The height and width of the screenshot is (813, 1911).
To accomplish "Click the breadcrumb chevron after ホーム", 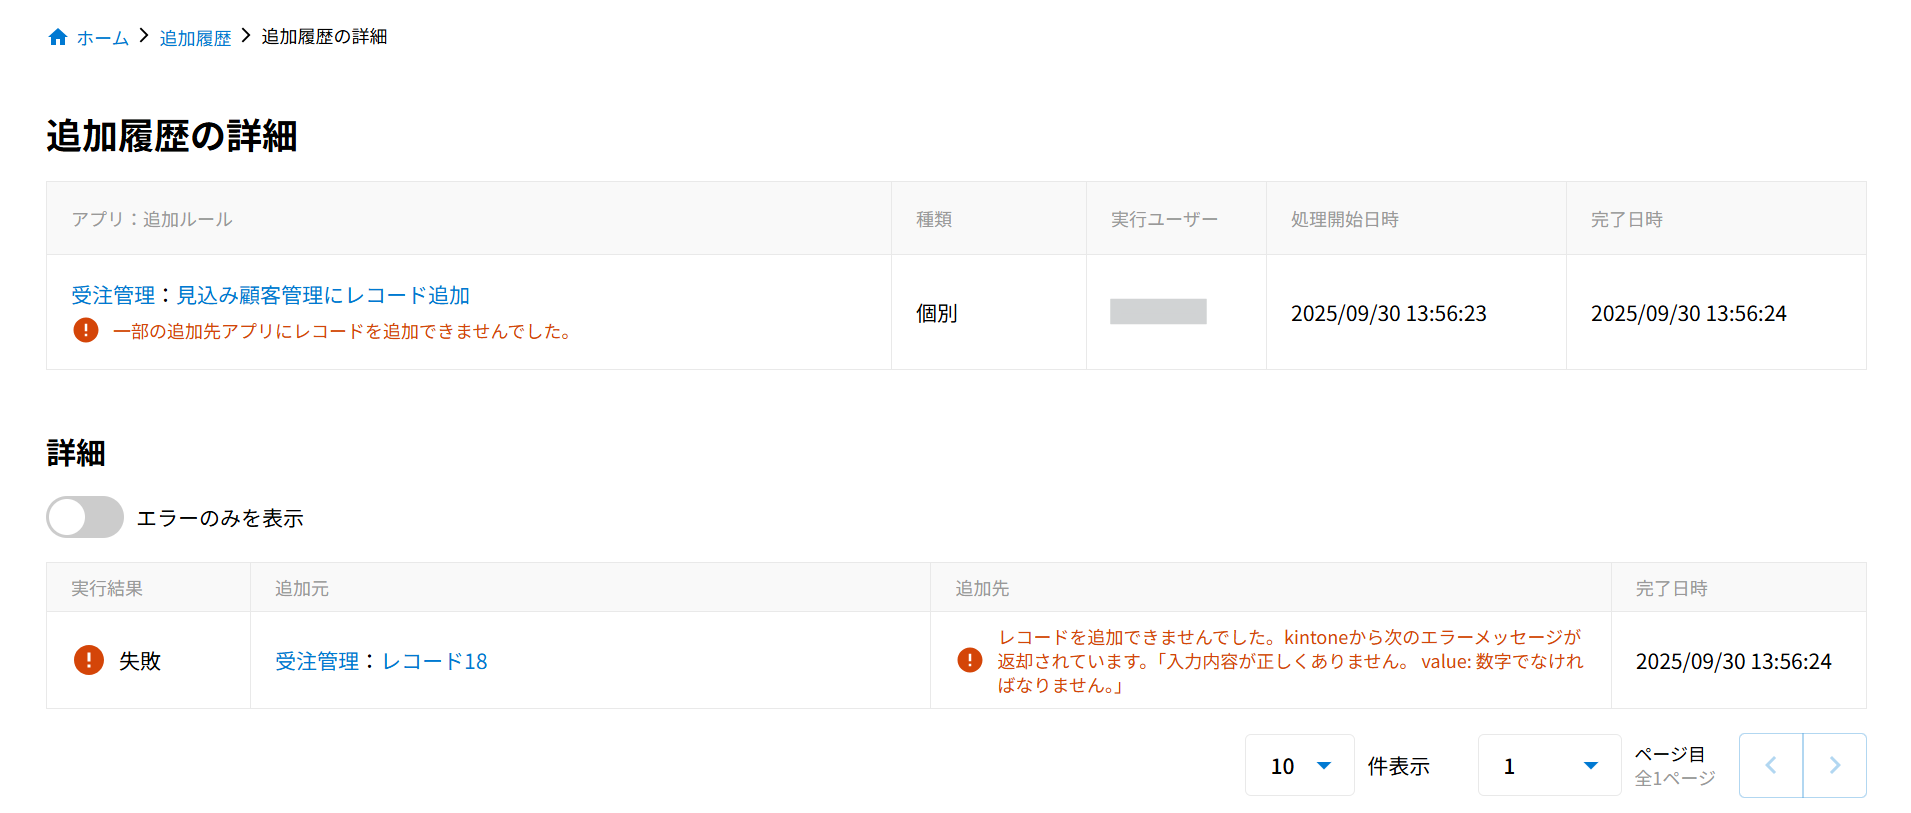I will tap(144, 36).
